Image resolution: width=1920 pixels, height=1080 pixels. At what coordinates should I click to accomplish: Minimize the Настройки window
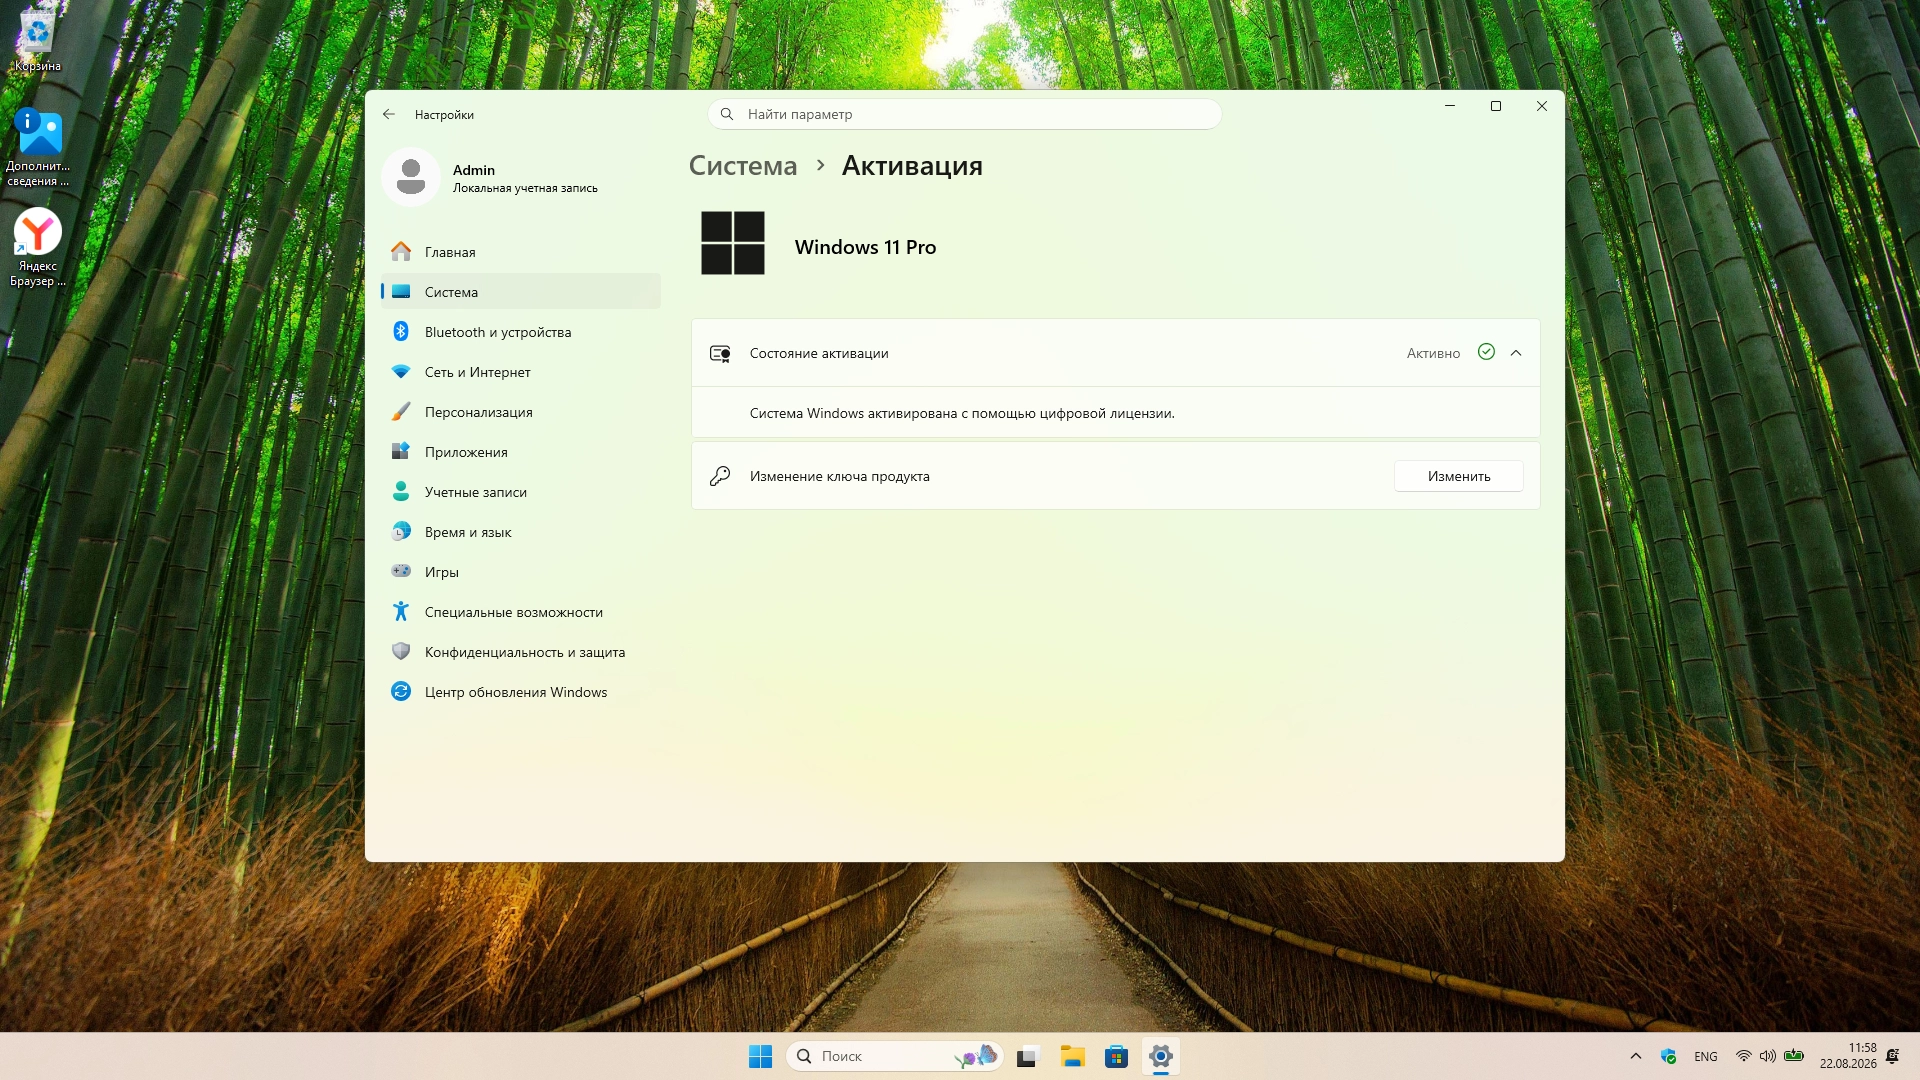[x=1450, y=106]
